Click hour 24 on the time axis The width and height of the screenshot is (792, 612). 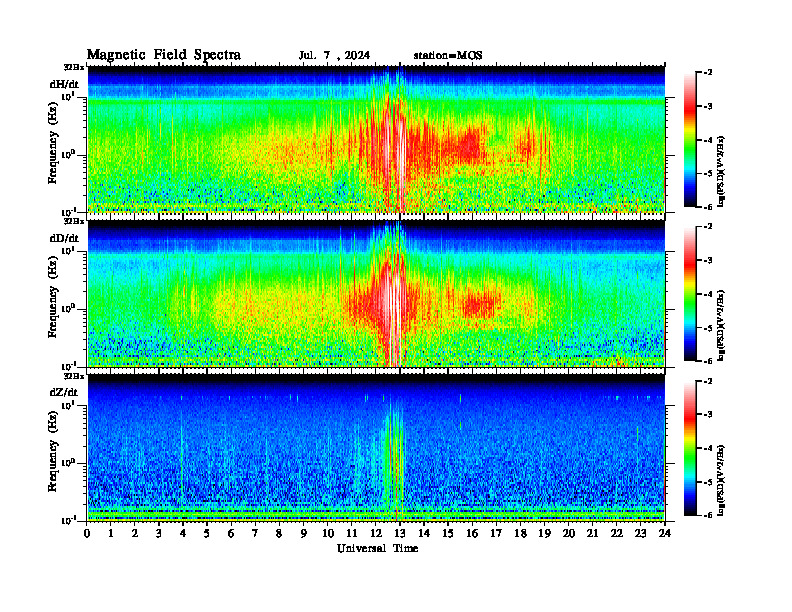(x=665, y=533)
